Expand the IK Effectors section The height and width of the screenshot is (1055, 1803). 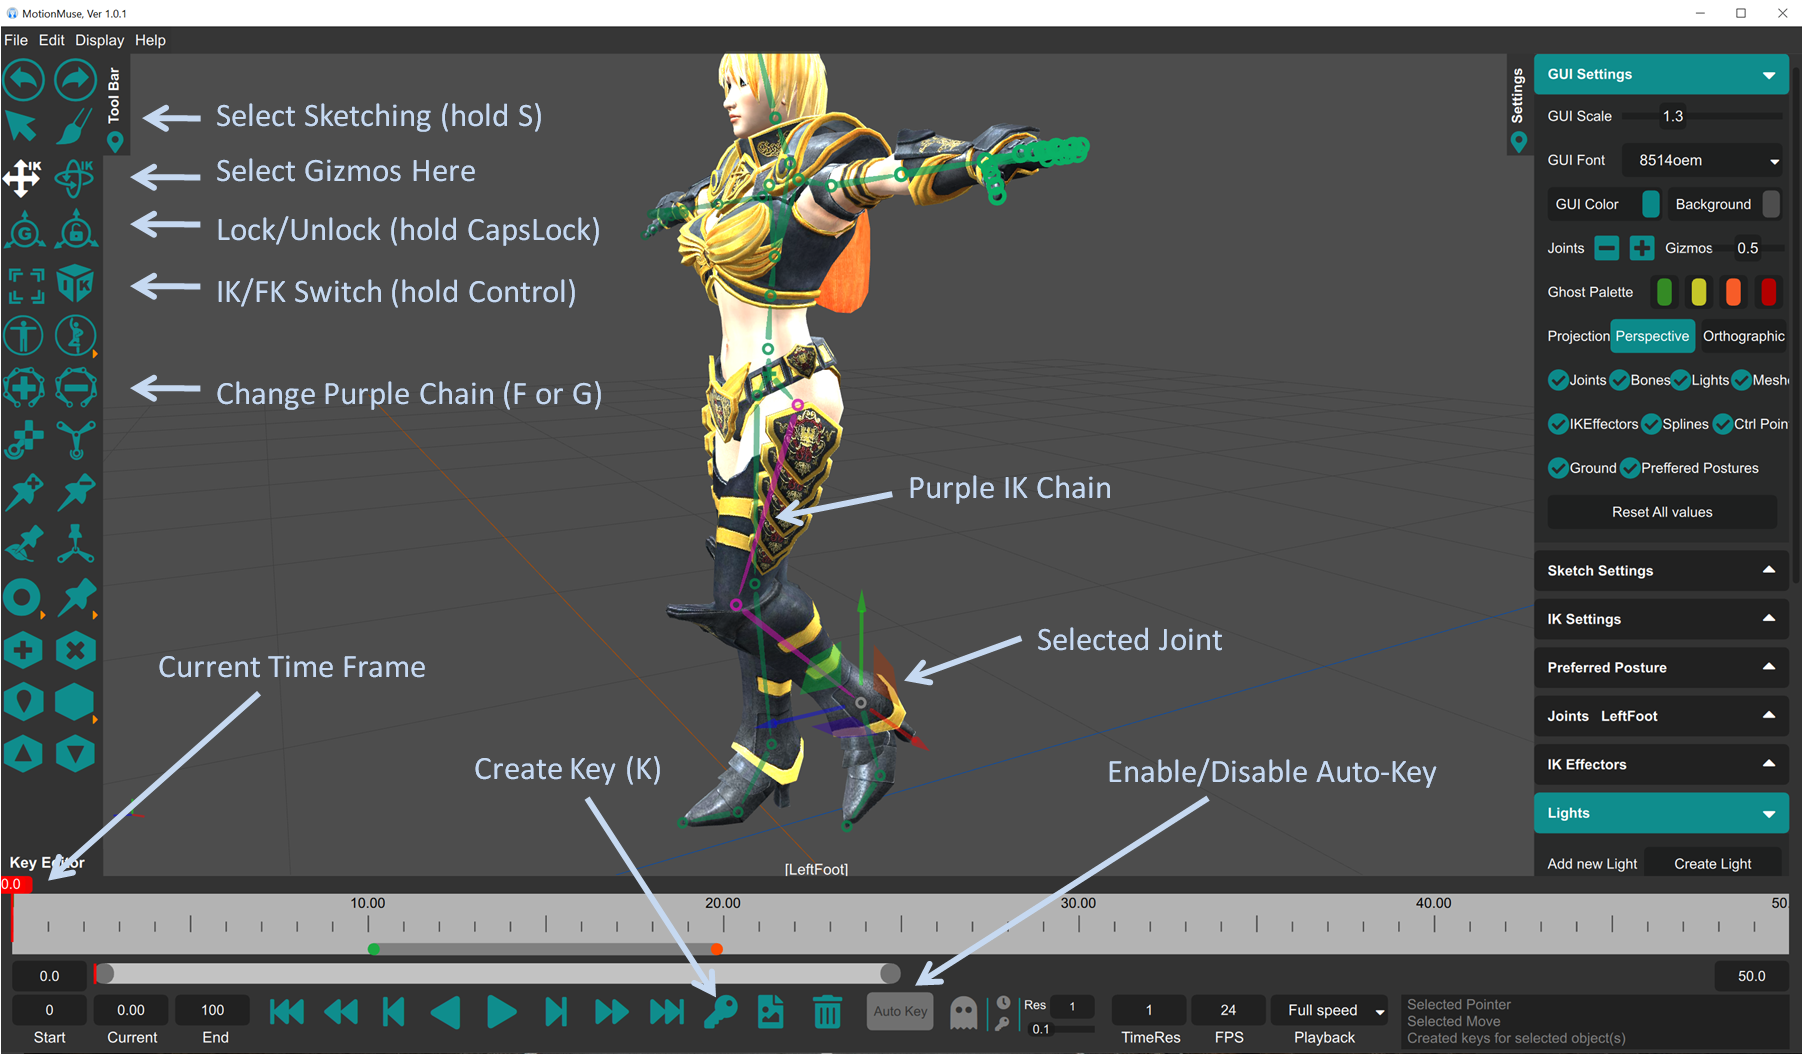(x=1661, y=764)
